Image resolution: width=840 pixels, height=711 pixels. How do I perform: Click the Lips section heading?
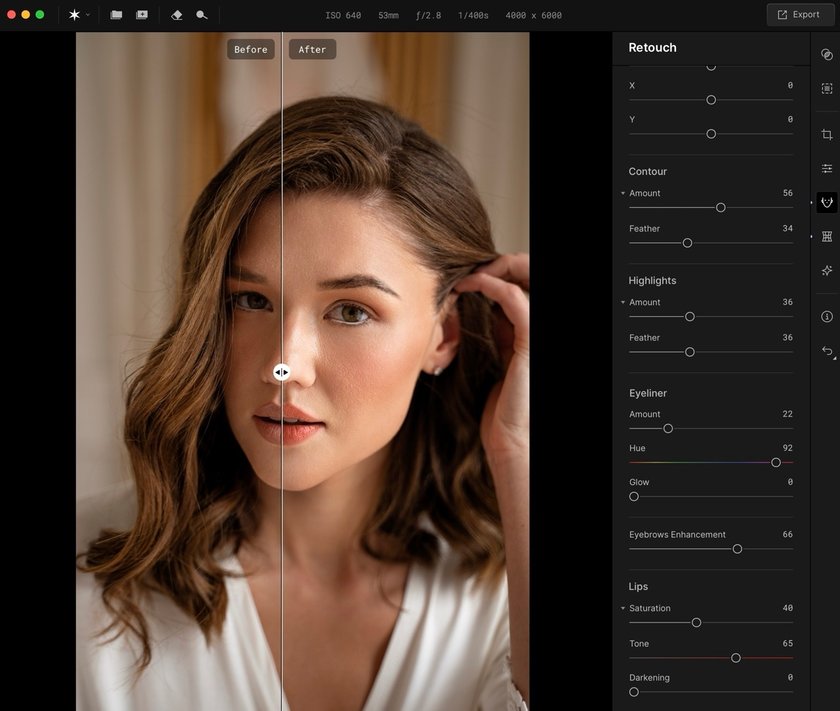pyautogui.click(x=638, y=587)
